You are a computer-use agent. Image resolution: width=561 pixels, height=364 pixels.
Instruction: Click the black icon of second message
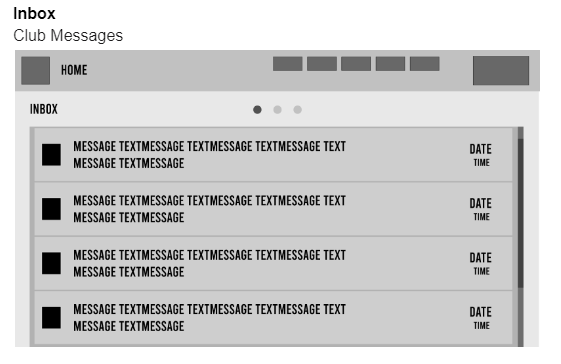[51, 209]
